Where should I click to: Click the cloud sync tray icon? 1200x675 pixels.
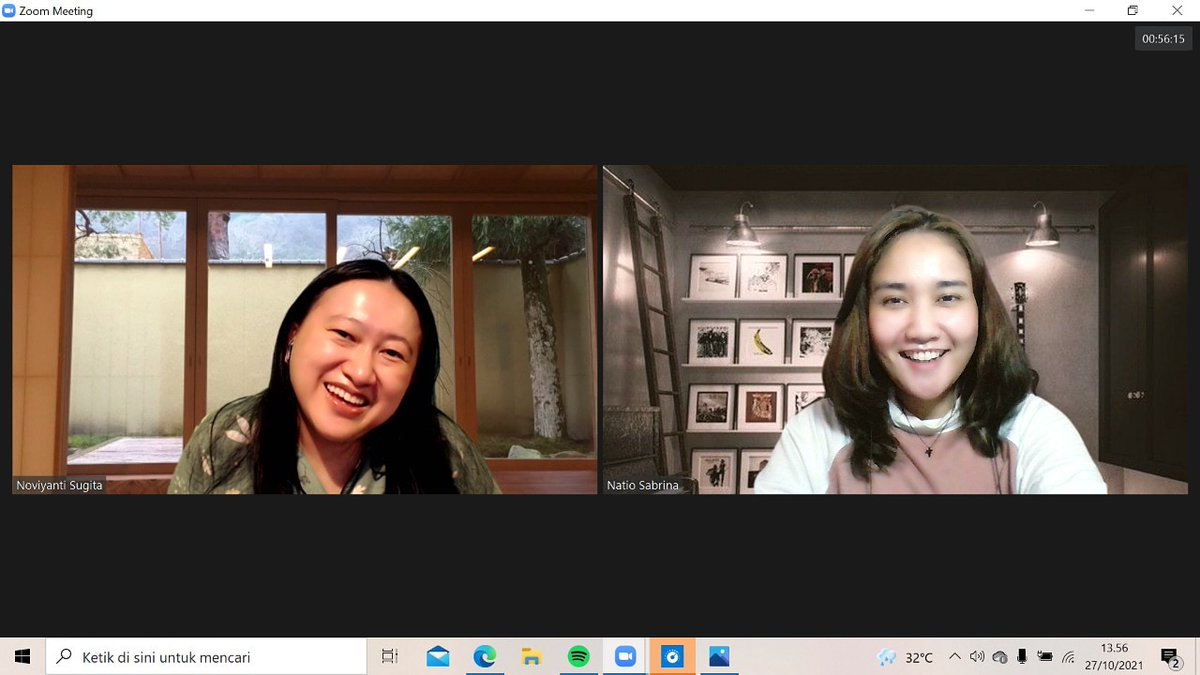[x=999, y=657]
